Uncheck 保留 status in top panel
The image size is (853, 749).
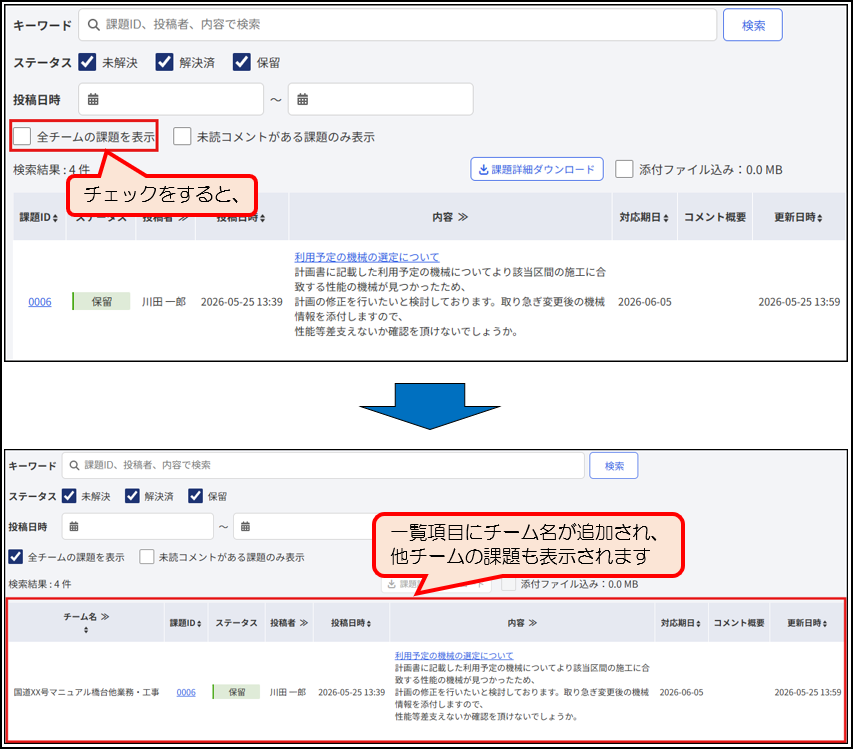(x=242, y=62)
